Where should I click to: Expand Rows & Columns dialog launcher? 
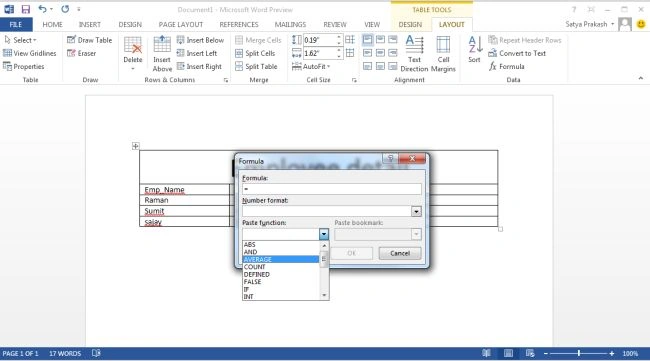pos(226,80)
